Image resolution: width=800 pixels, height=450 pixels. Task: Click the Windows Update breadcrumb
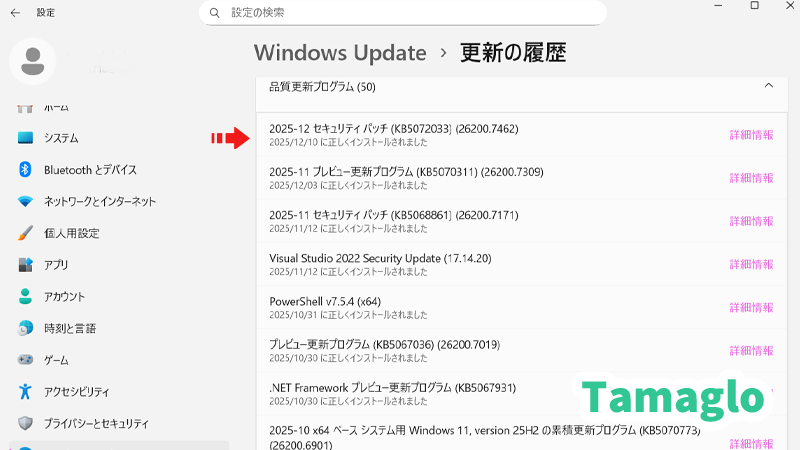[339, 53]
